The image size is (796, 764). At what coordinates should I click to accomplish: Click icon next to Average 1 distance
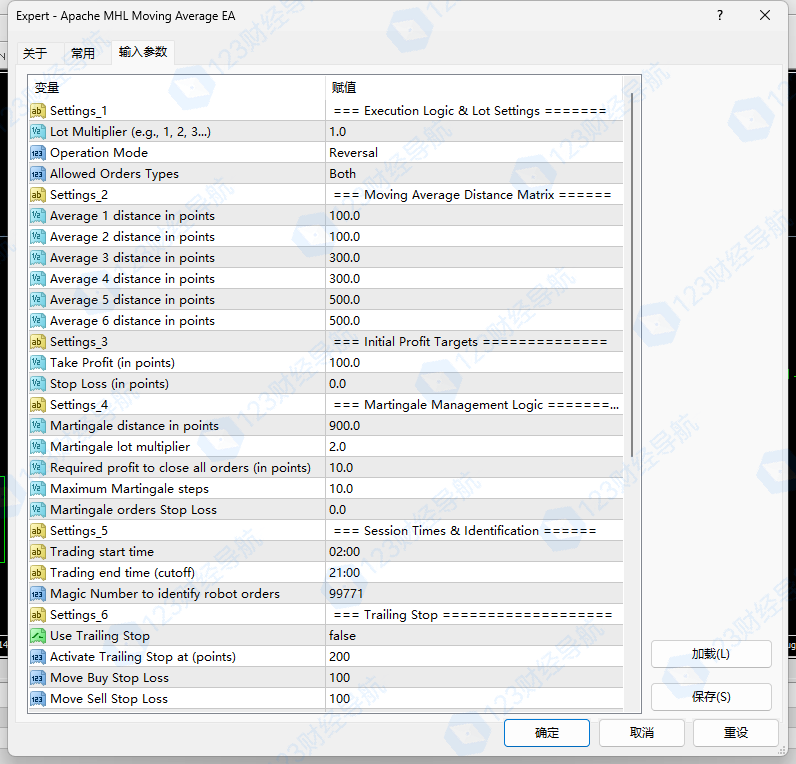[38, 216]
